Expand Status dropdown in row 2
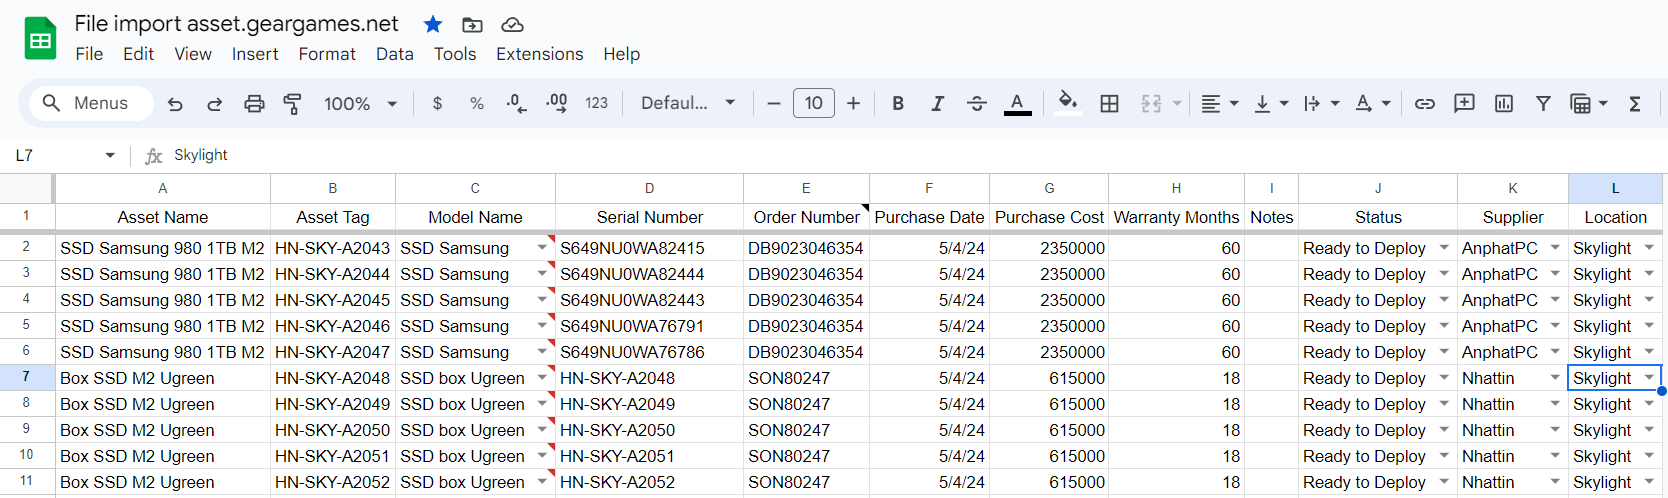Image resolution: width=1668 pixels, height=498 pixels. coord(1444,247)
